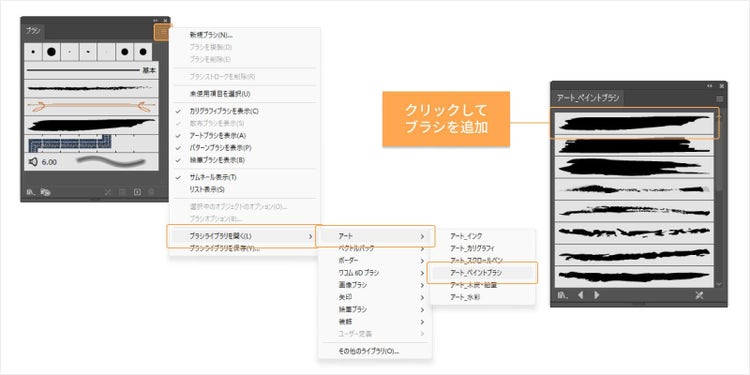The height and width of the screenshot is (375, 750).
Task: Click Options of Selected Object icon in Brushes panel
Action: [122, 192]
